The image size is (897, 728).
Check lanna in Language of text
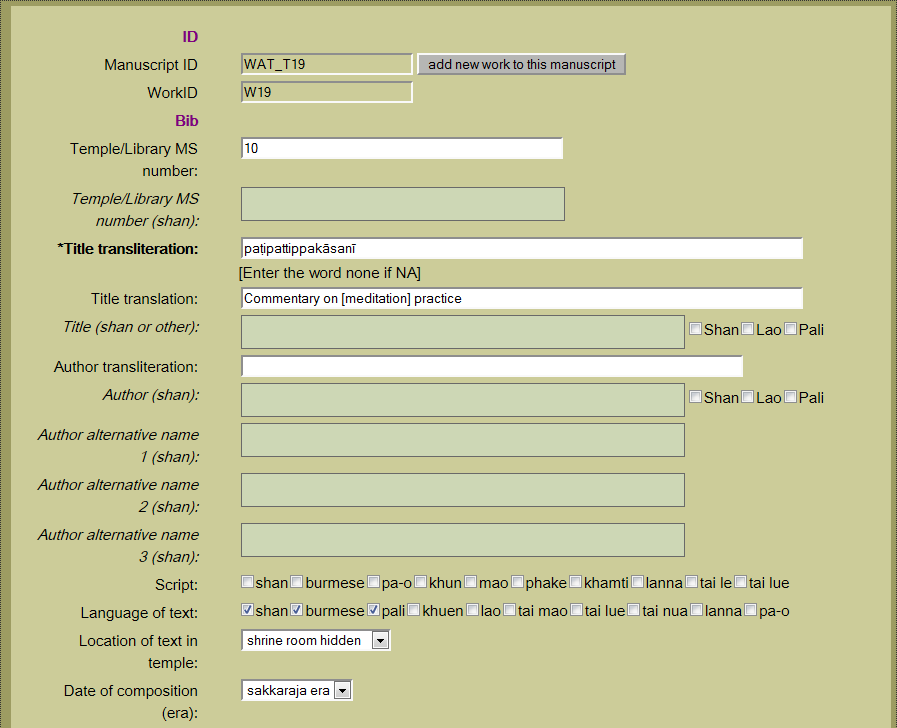[x=697, y=610]
